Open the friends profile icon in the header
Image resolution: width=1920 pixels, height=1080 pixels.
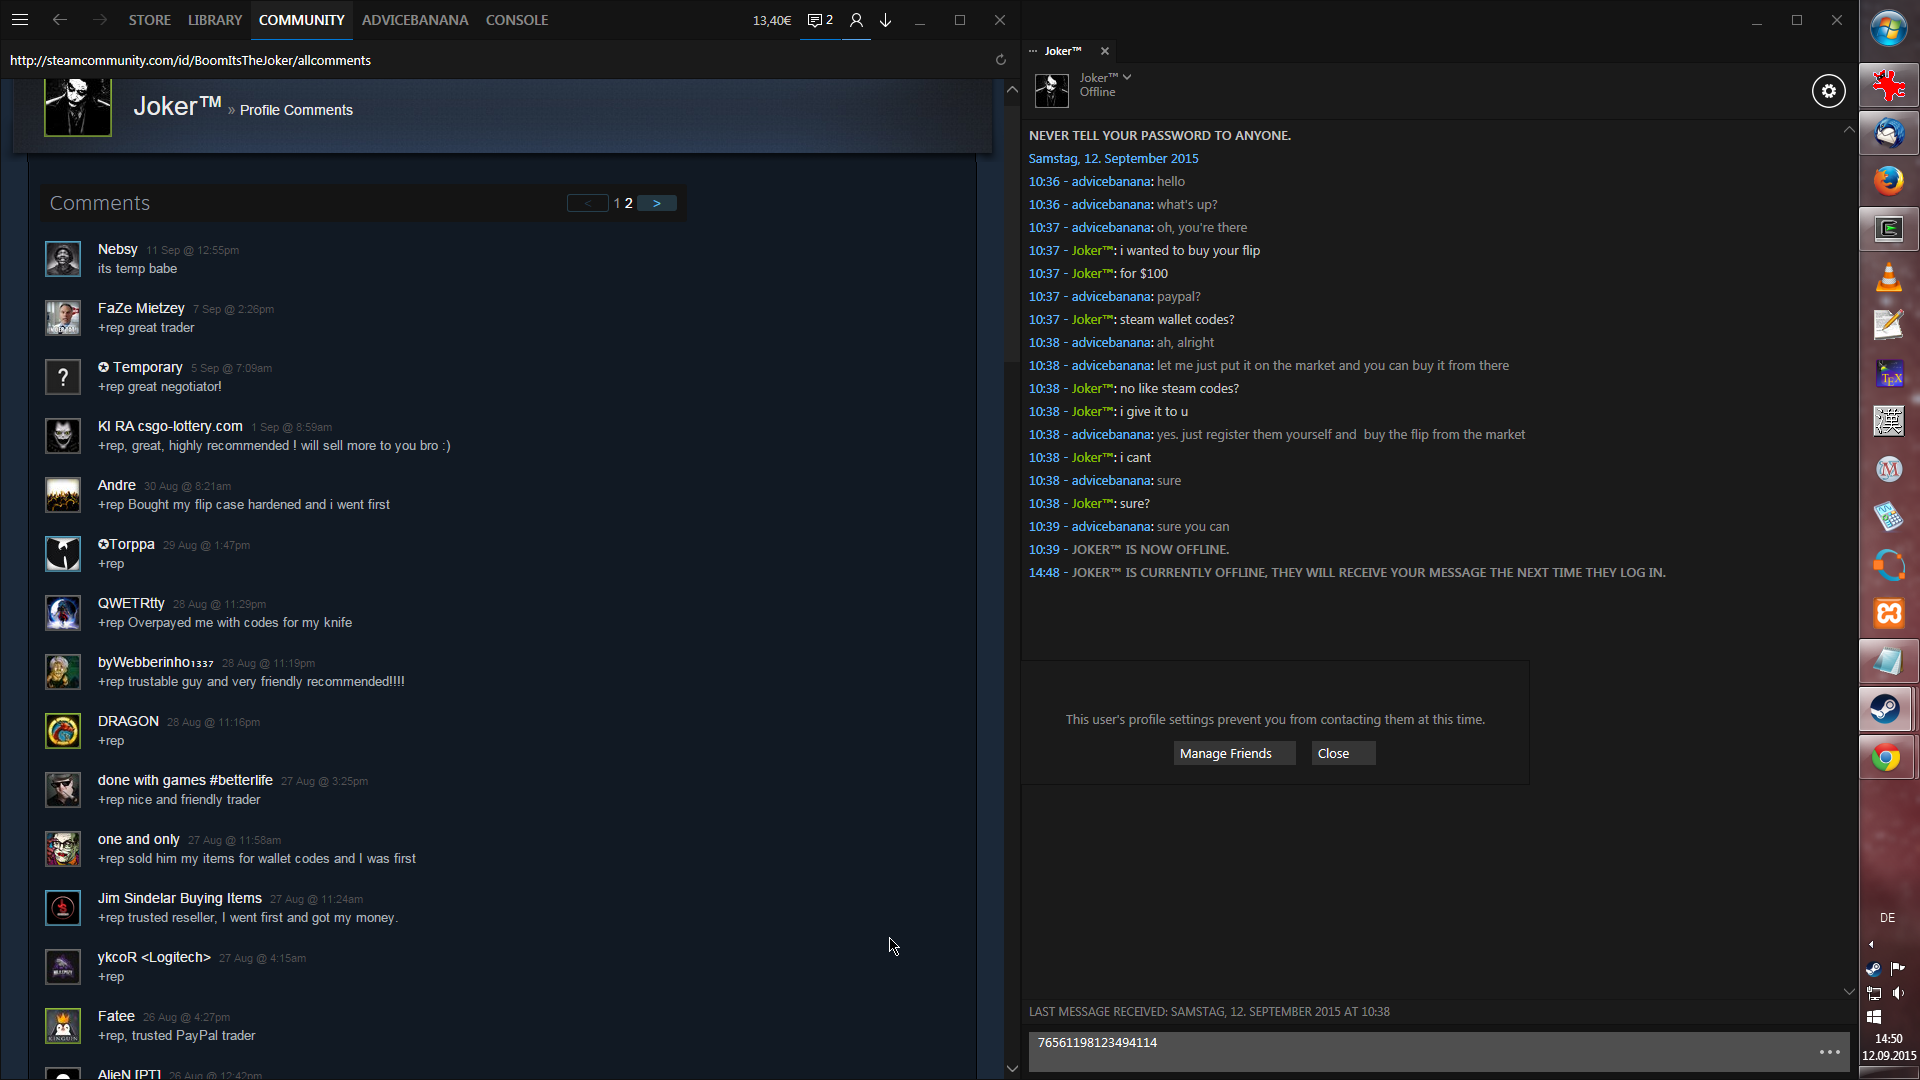point(856,20)
